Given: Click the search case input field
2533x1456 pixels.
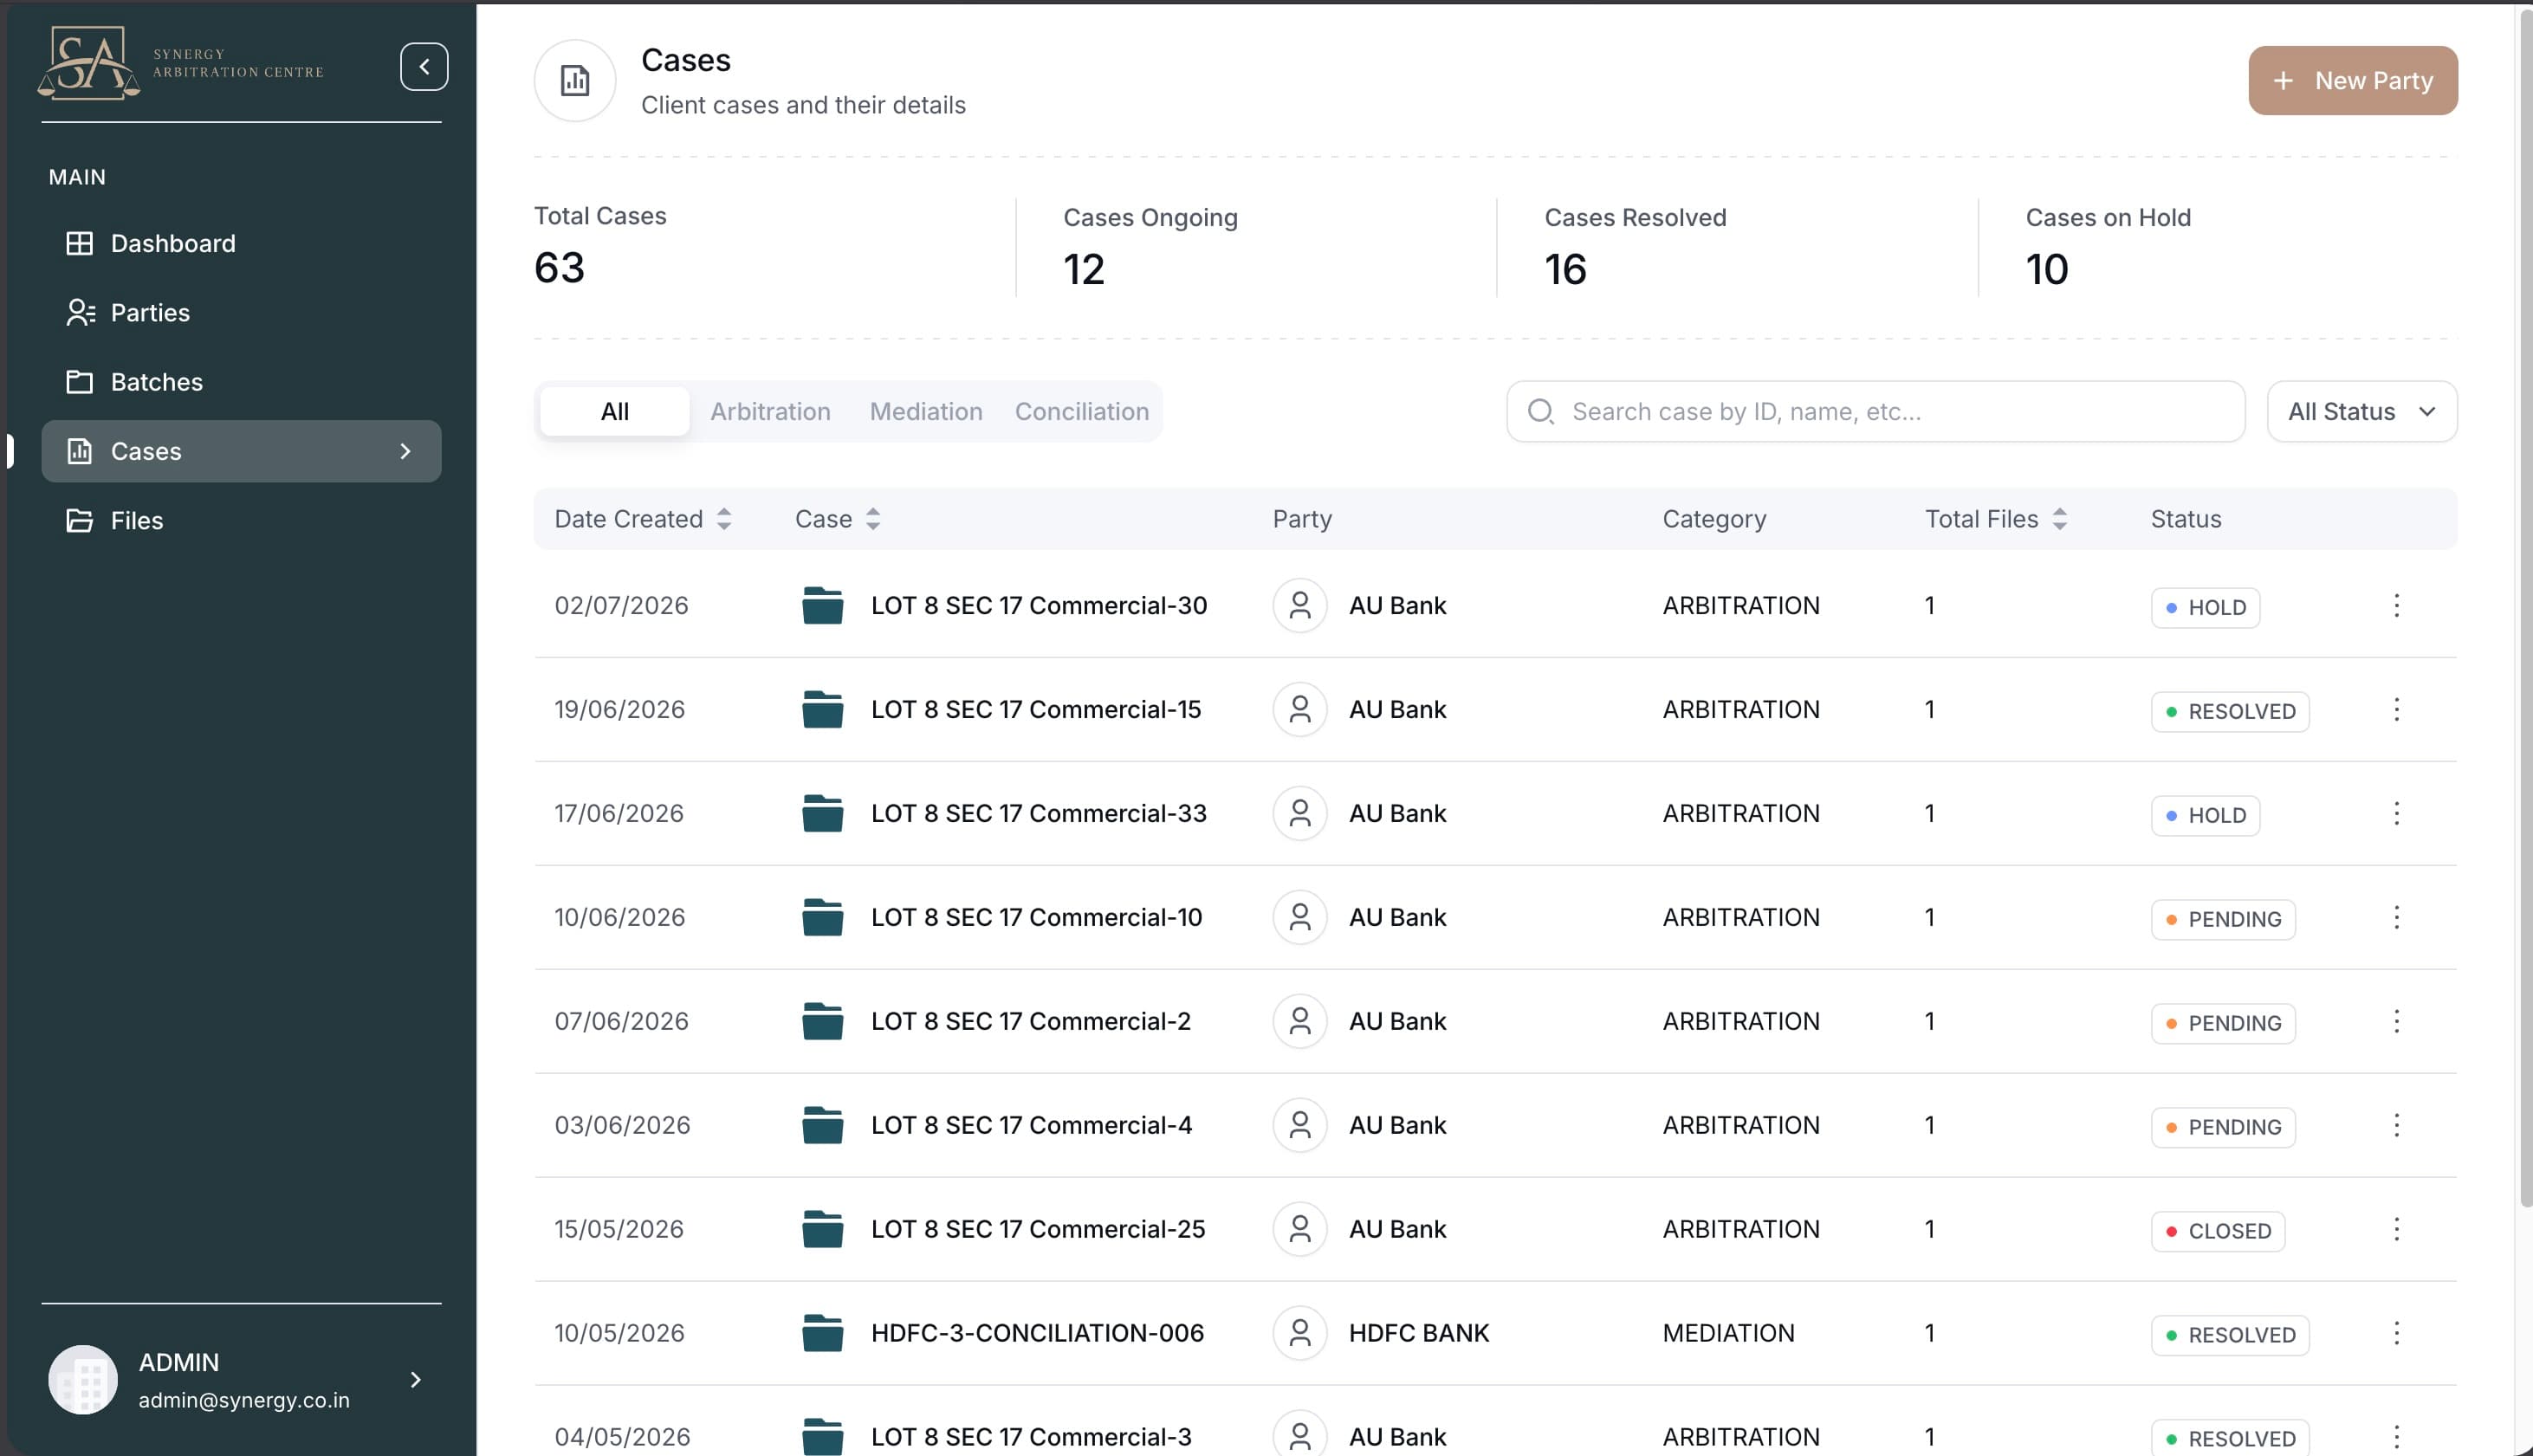Looking at the screenshot, I should pos(1875,411).
